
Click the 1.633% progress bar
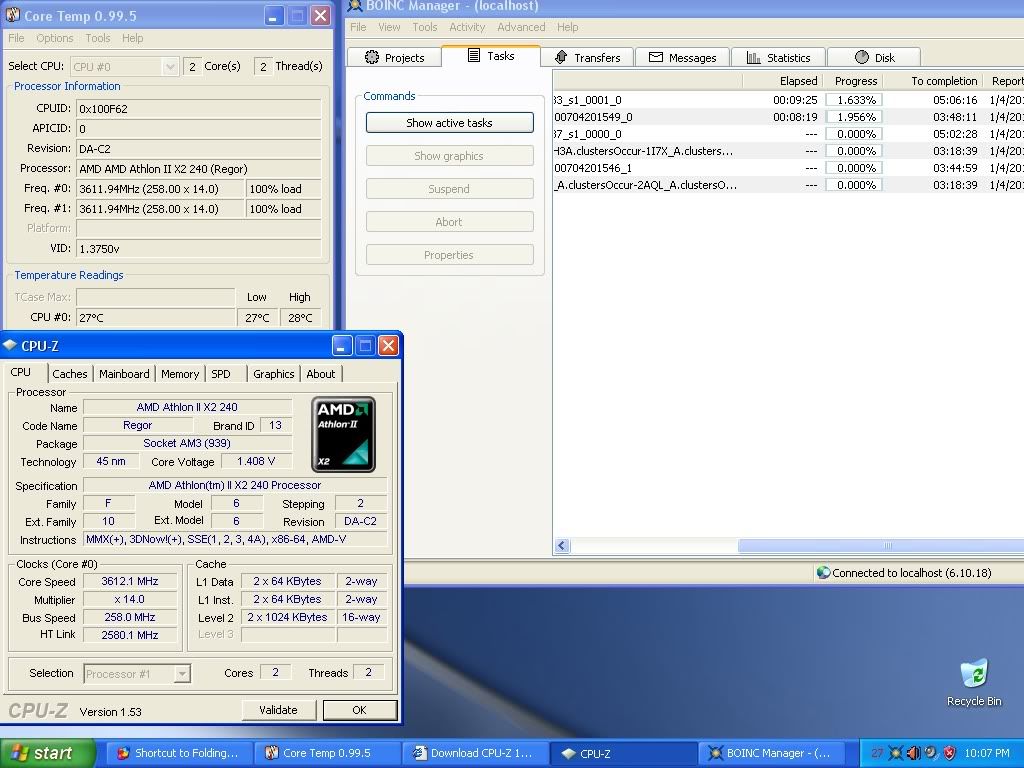click(x=854, y=100)
